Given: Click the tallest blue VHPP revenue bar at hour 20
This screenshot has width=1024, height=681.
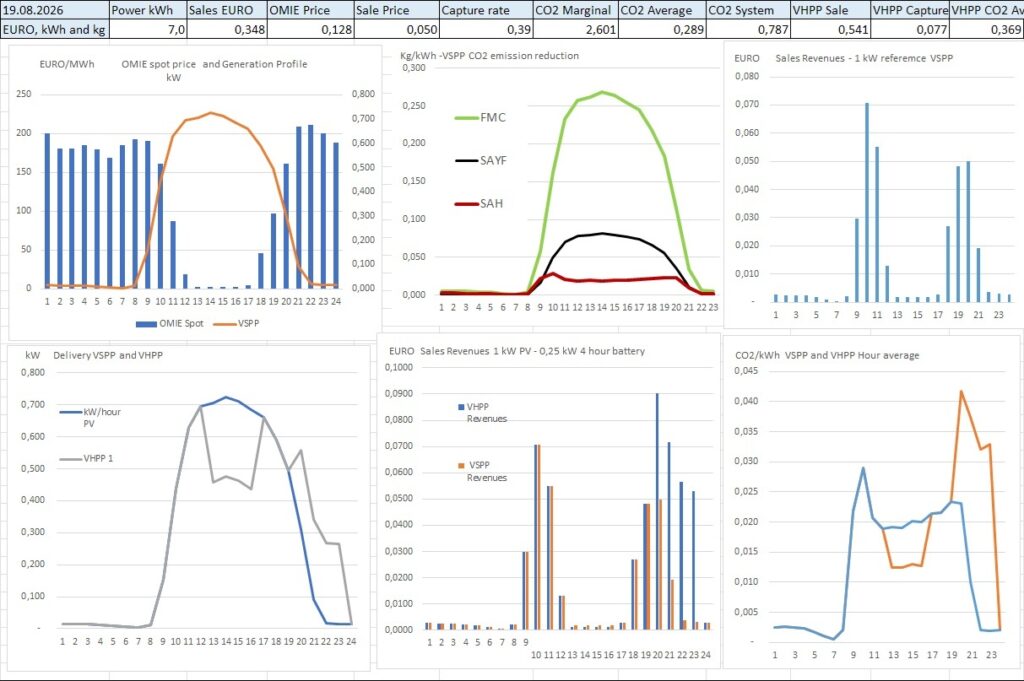Looking at the screenshot, I should 657,511.
